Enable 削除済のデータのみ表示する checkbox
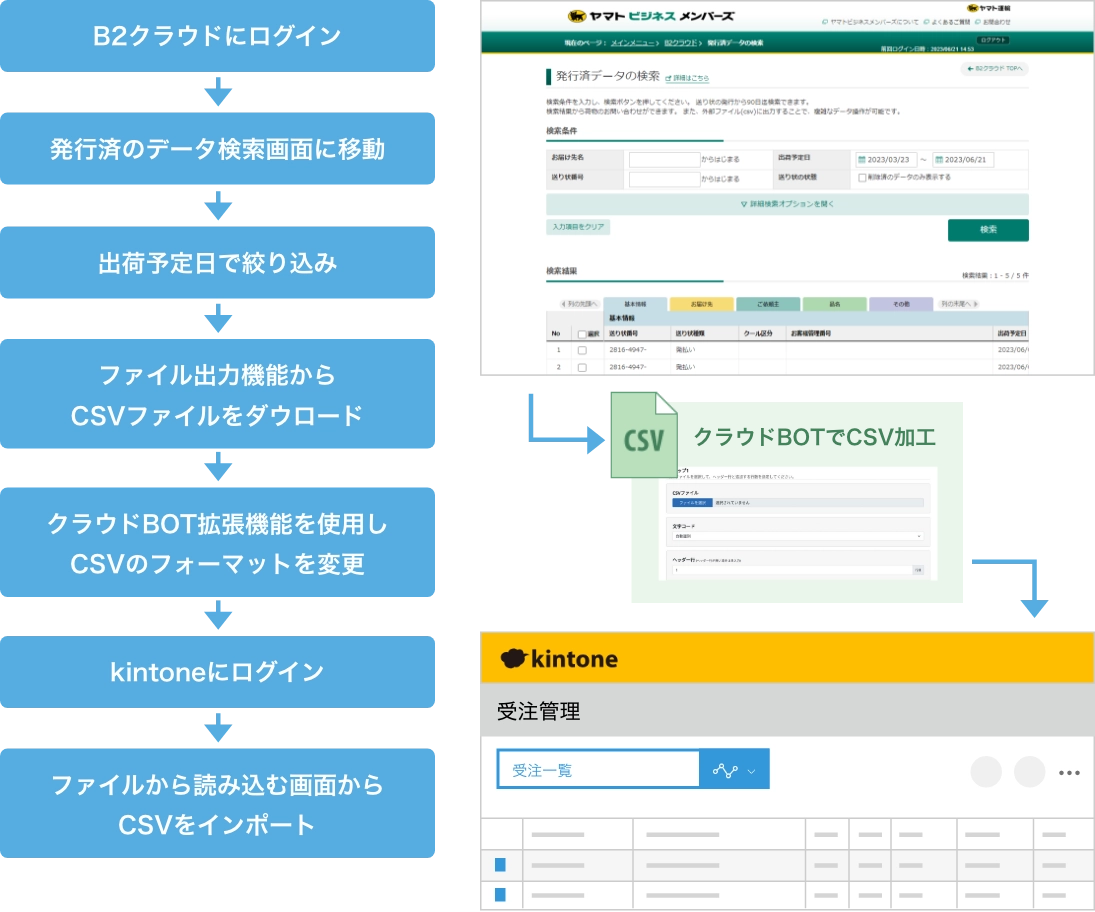This screenshot has height=912, width=1095. (x=860, y=178)
